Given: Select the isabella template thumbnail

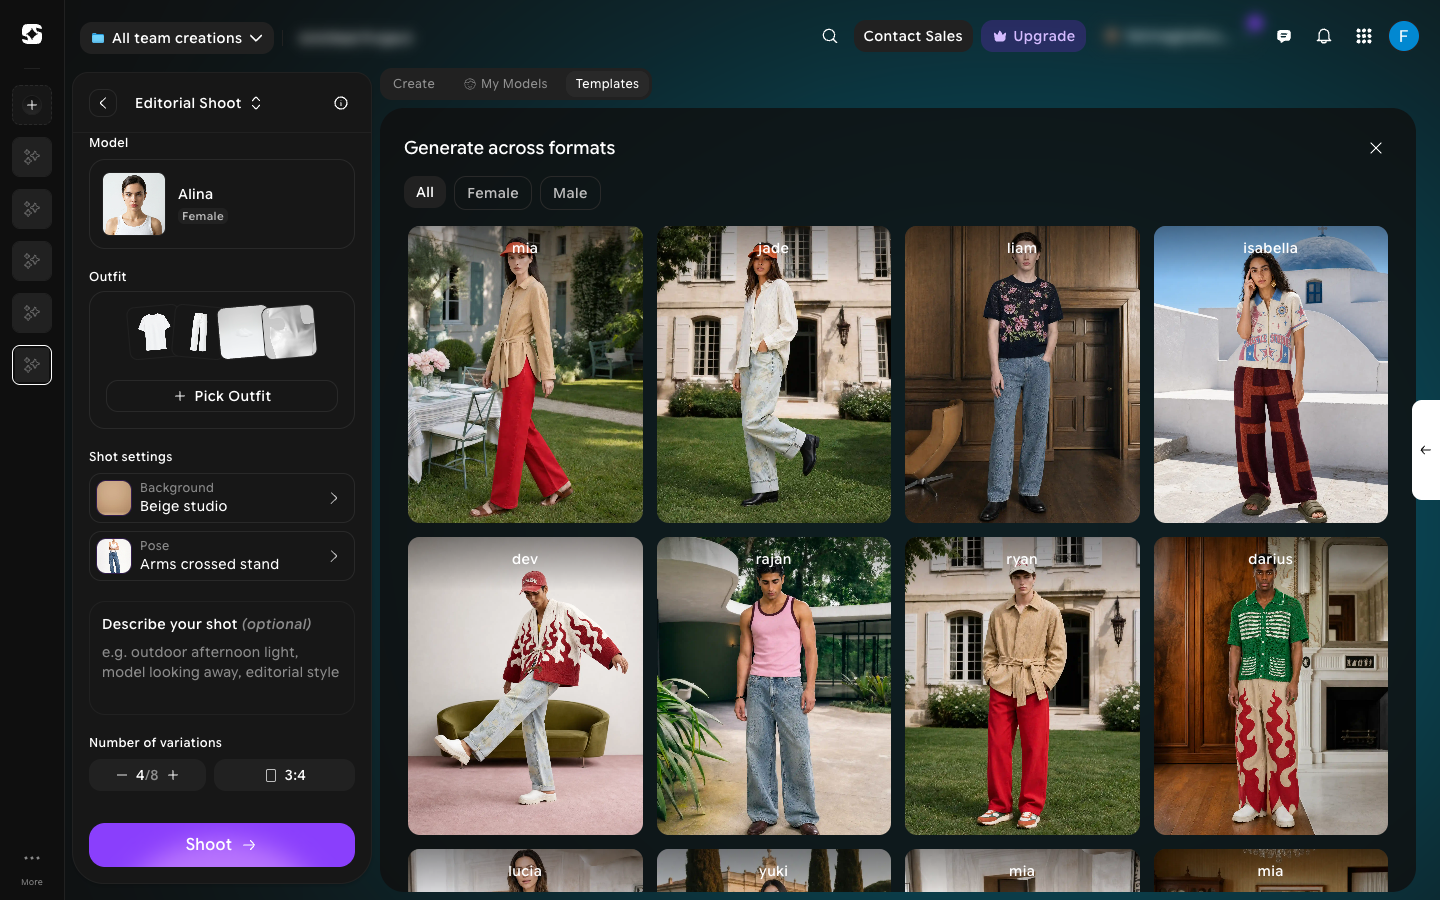Looking at the screenshot, I should 1271,375.
